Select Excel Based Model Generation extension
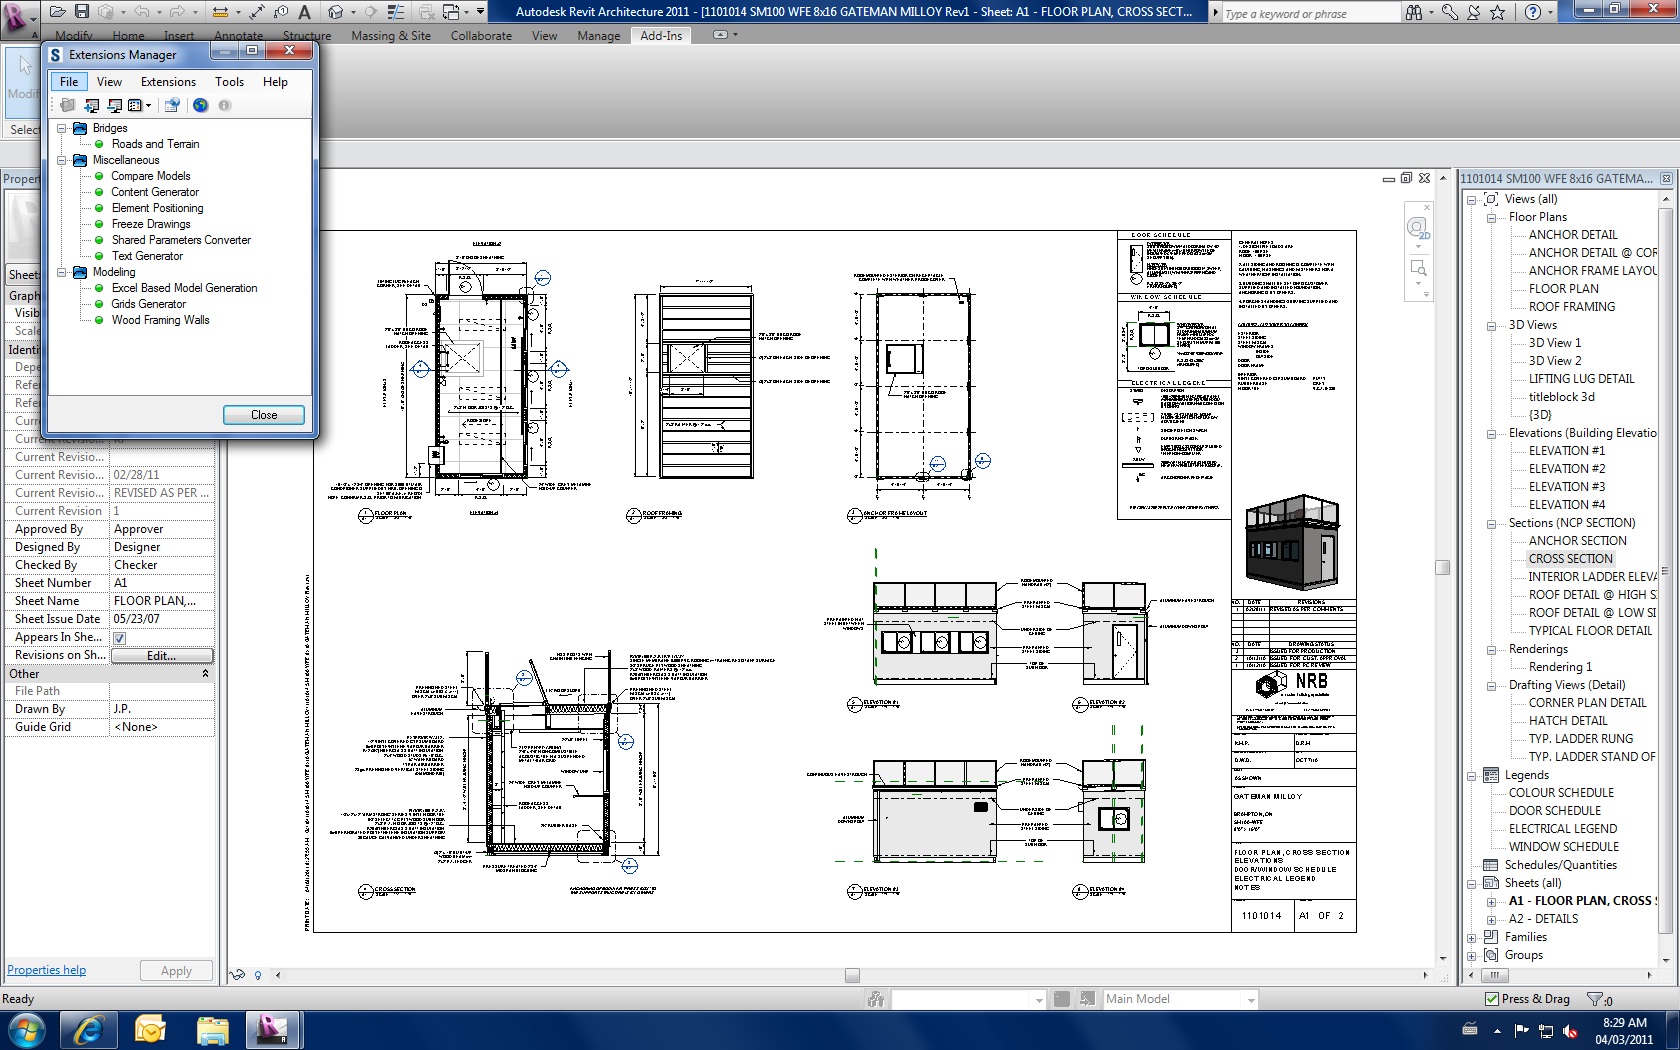 [x=184, y=288]
